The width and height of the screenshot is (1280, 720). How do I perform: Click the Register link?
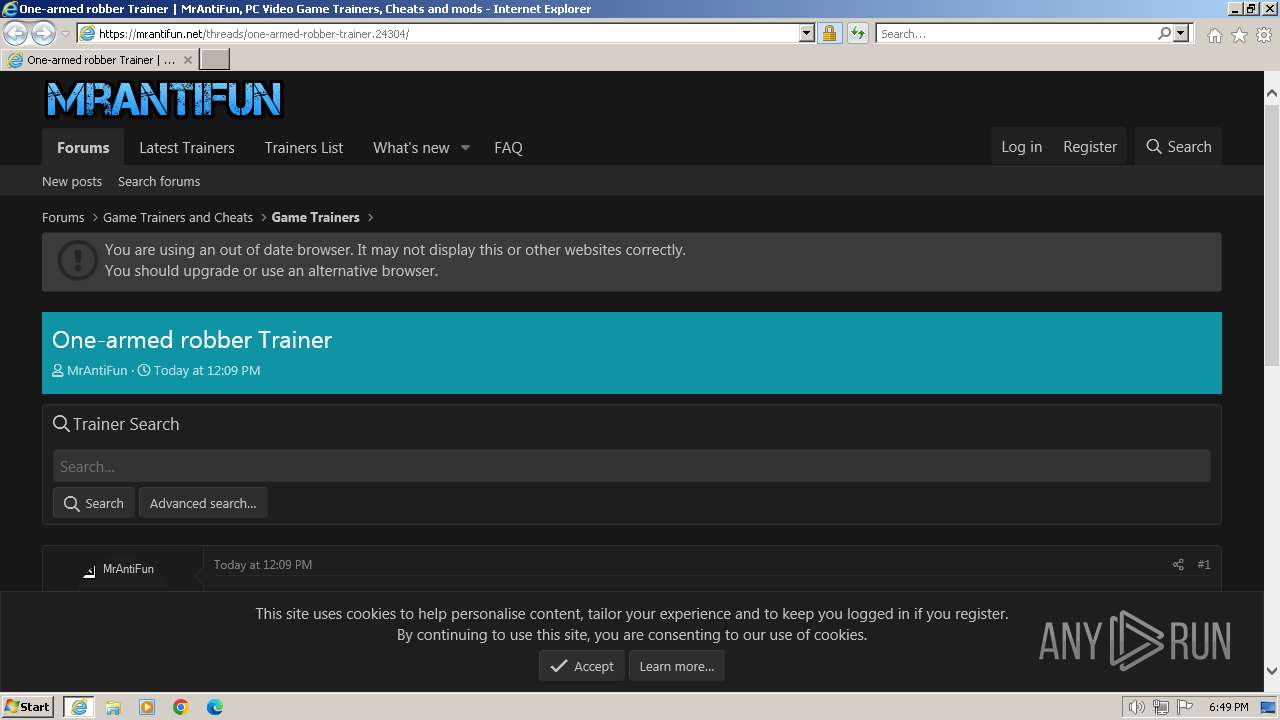pyautogui.click(x=1090, y=146)
